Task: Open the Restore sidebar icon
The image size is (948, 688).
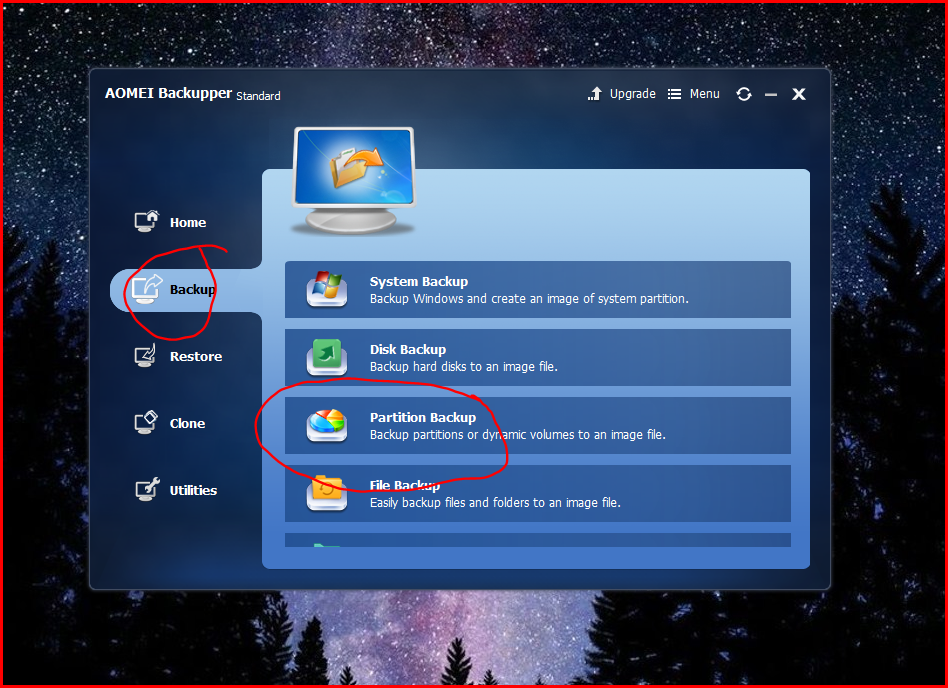Action: point(145,355)
